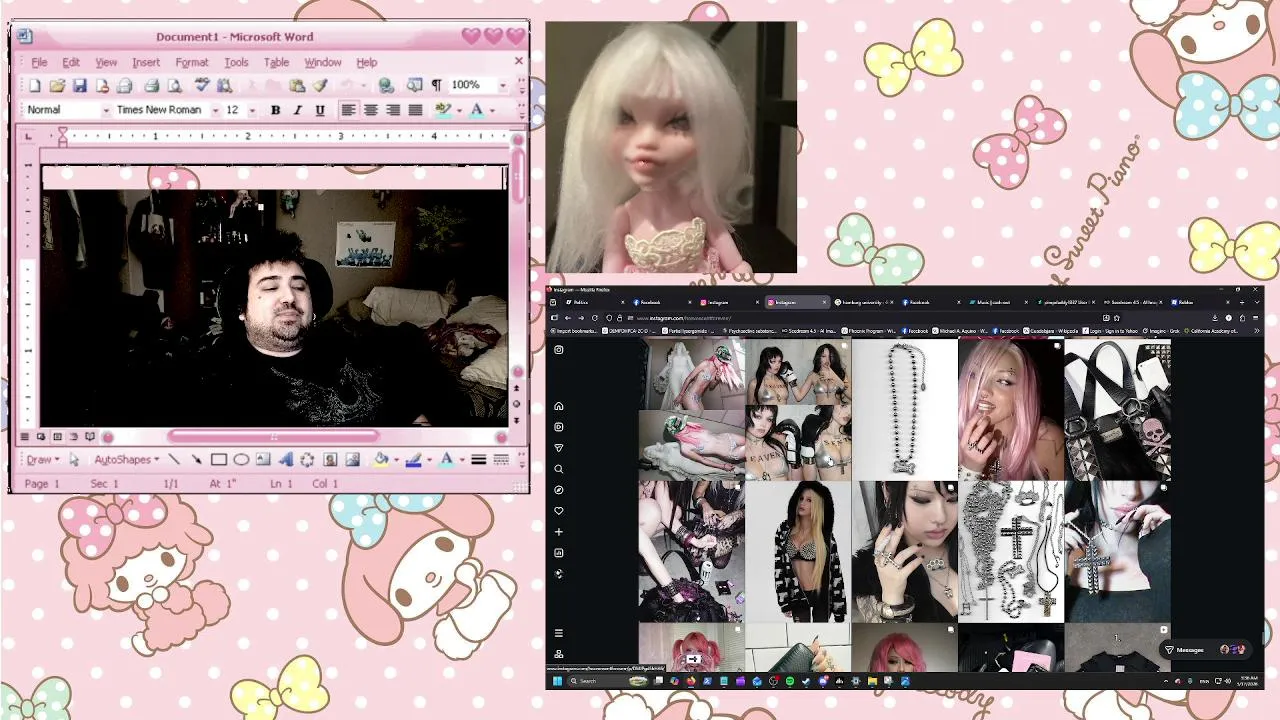
Task: Open the Tools menu in Word
Action: pos(236,62)
